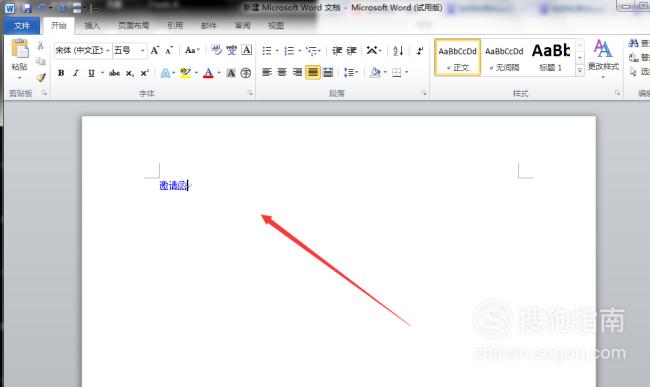Toggle Italic formatting
The height and width of the screenshot is (387, 650).
[75, 73]
